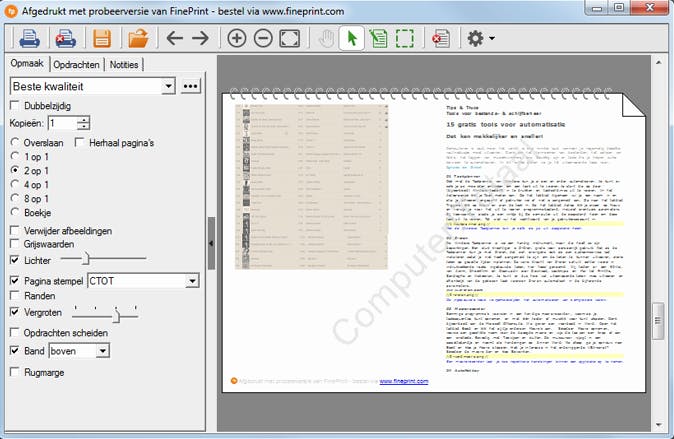Click the settings gear icon

coord(475,39)
